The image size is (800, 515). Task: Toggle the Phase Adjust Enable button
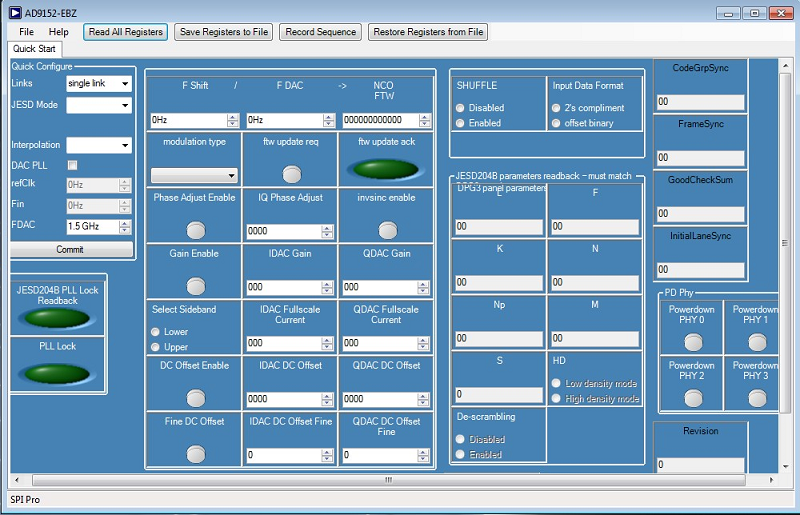click(x=195, y=230)
